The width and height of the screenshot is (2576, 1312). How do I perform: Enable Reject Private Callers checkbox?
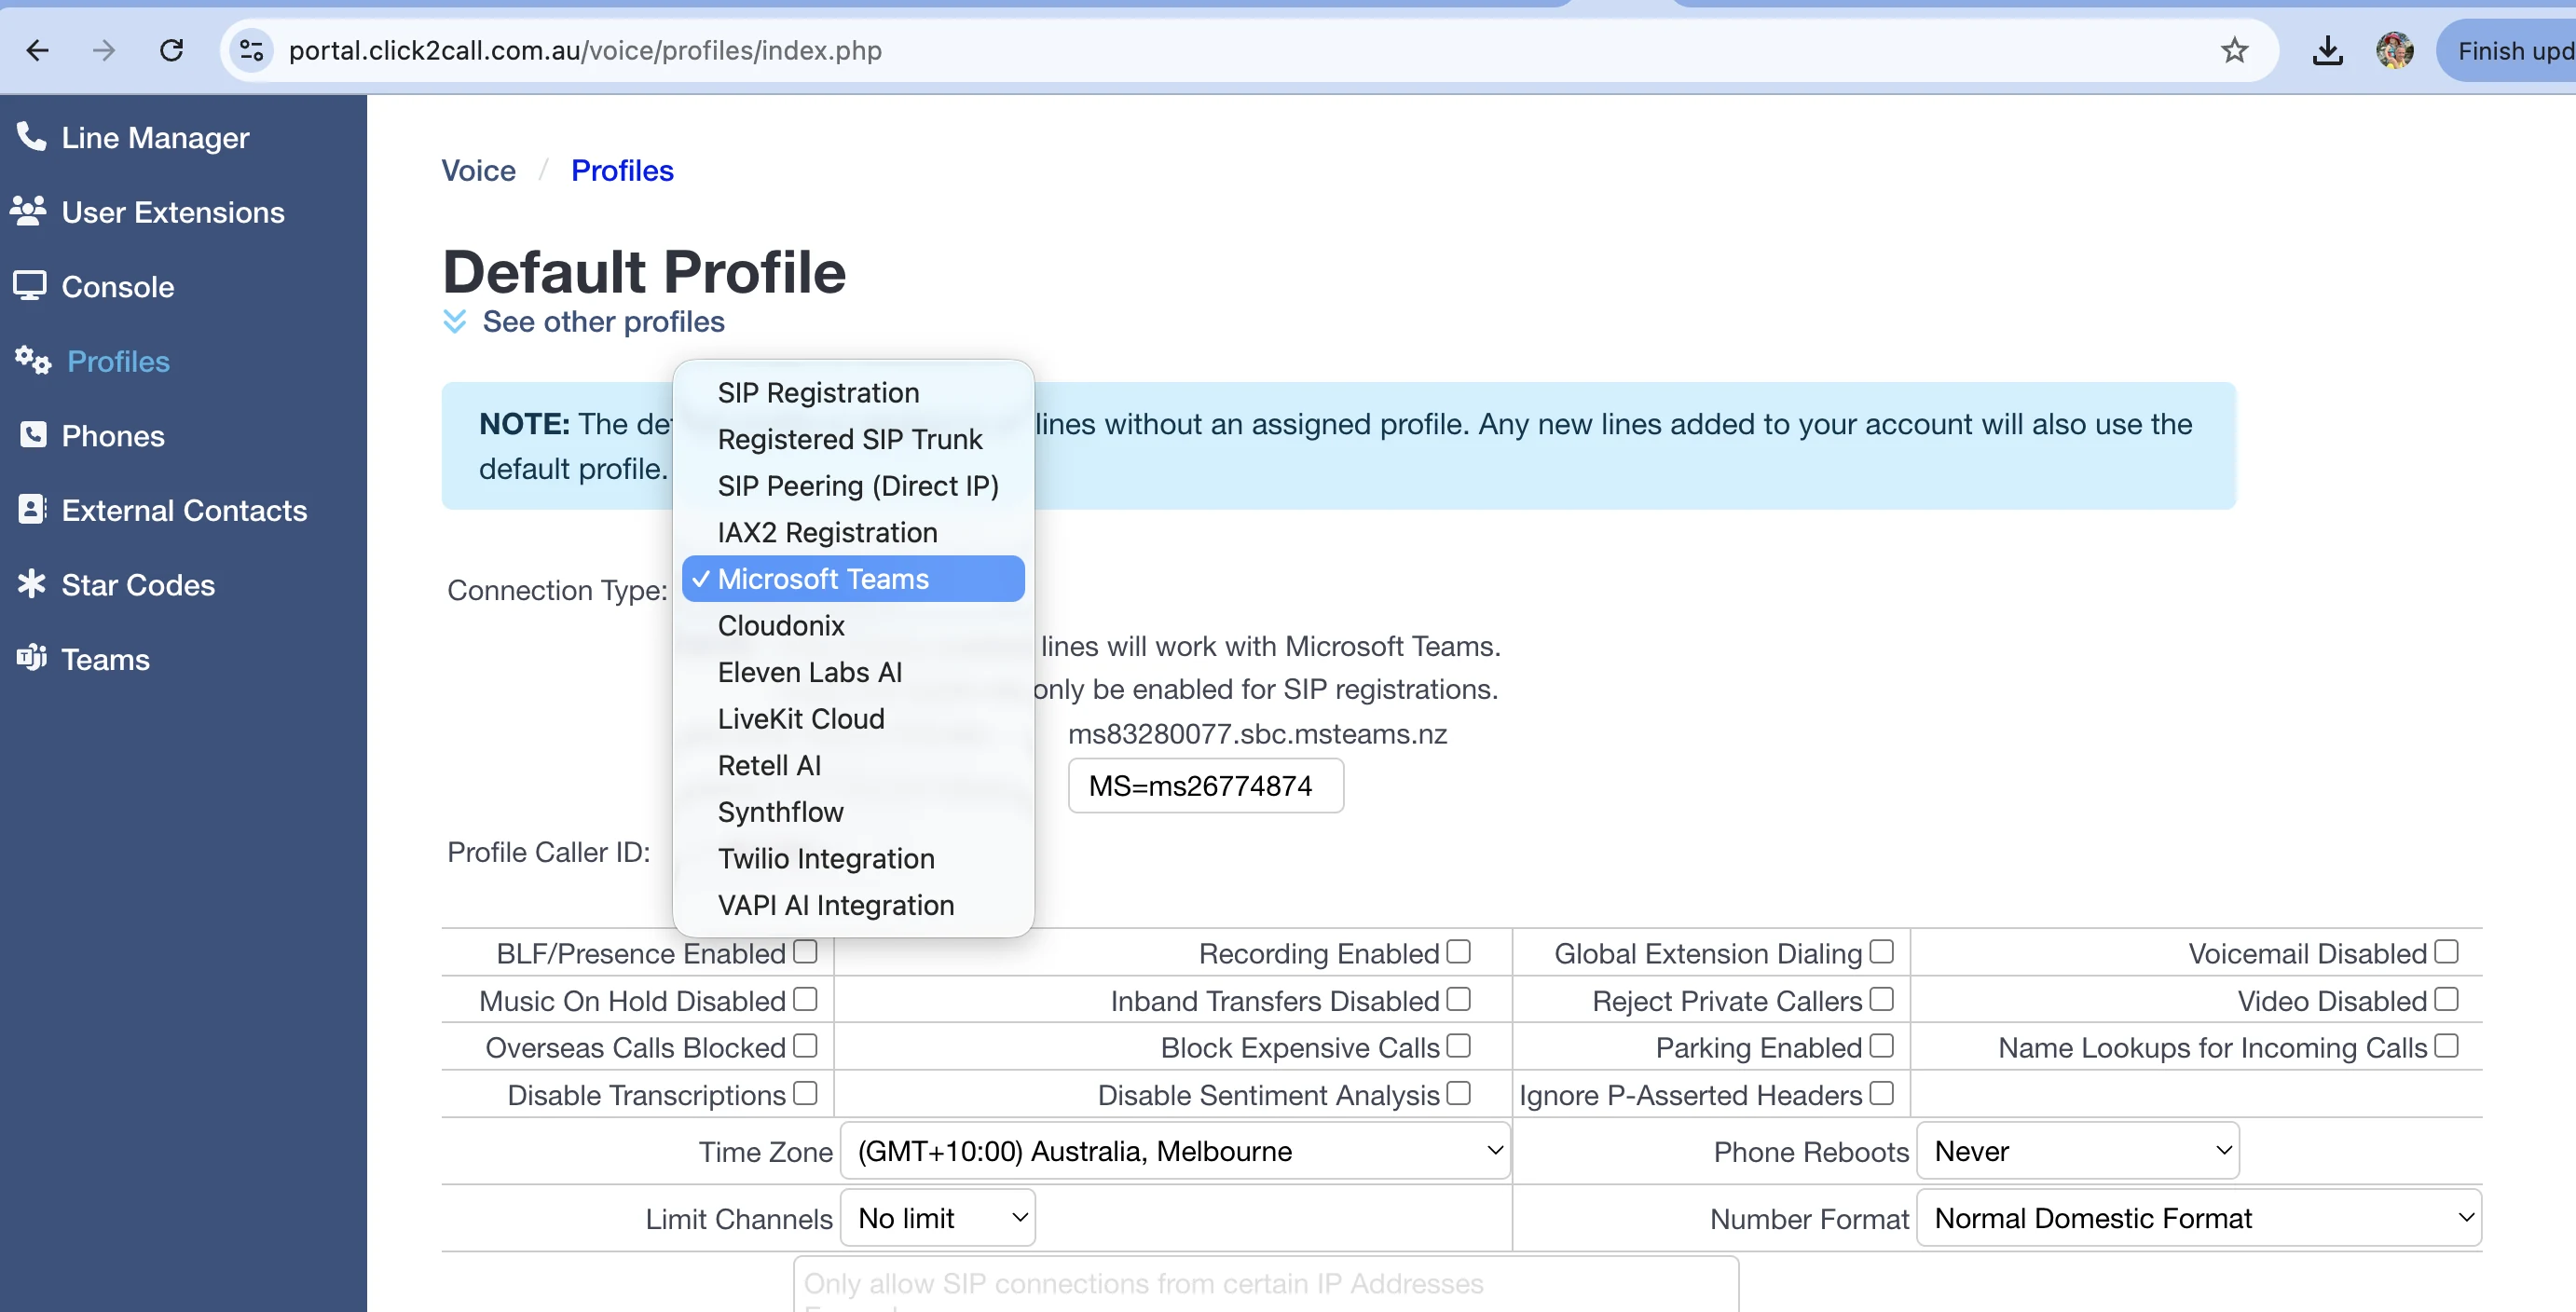(x=1881, y=1000)
